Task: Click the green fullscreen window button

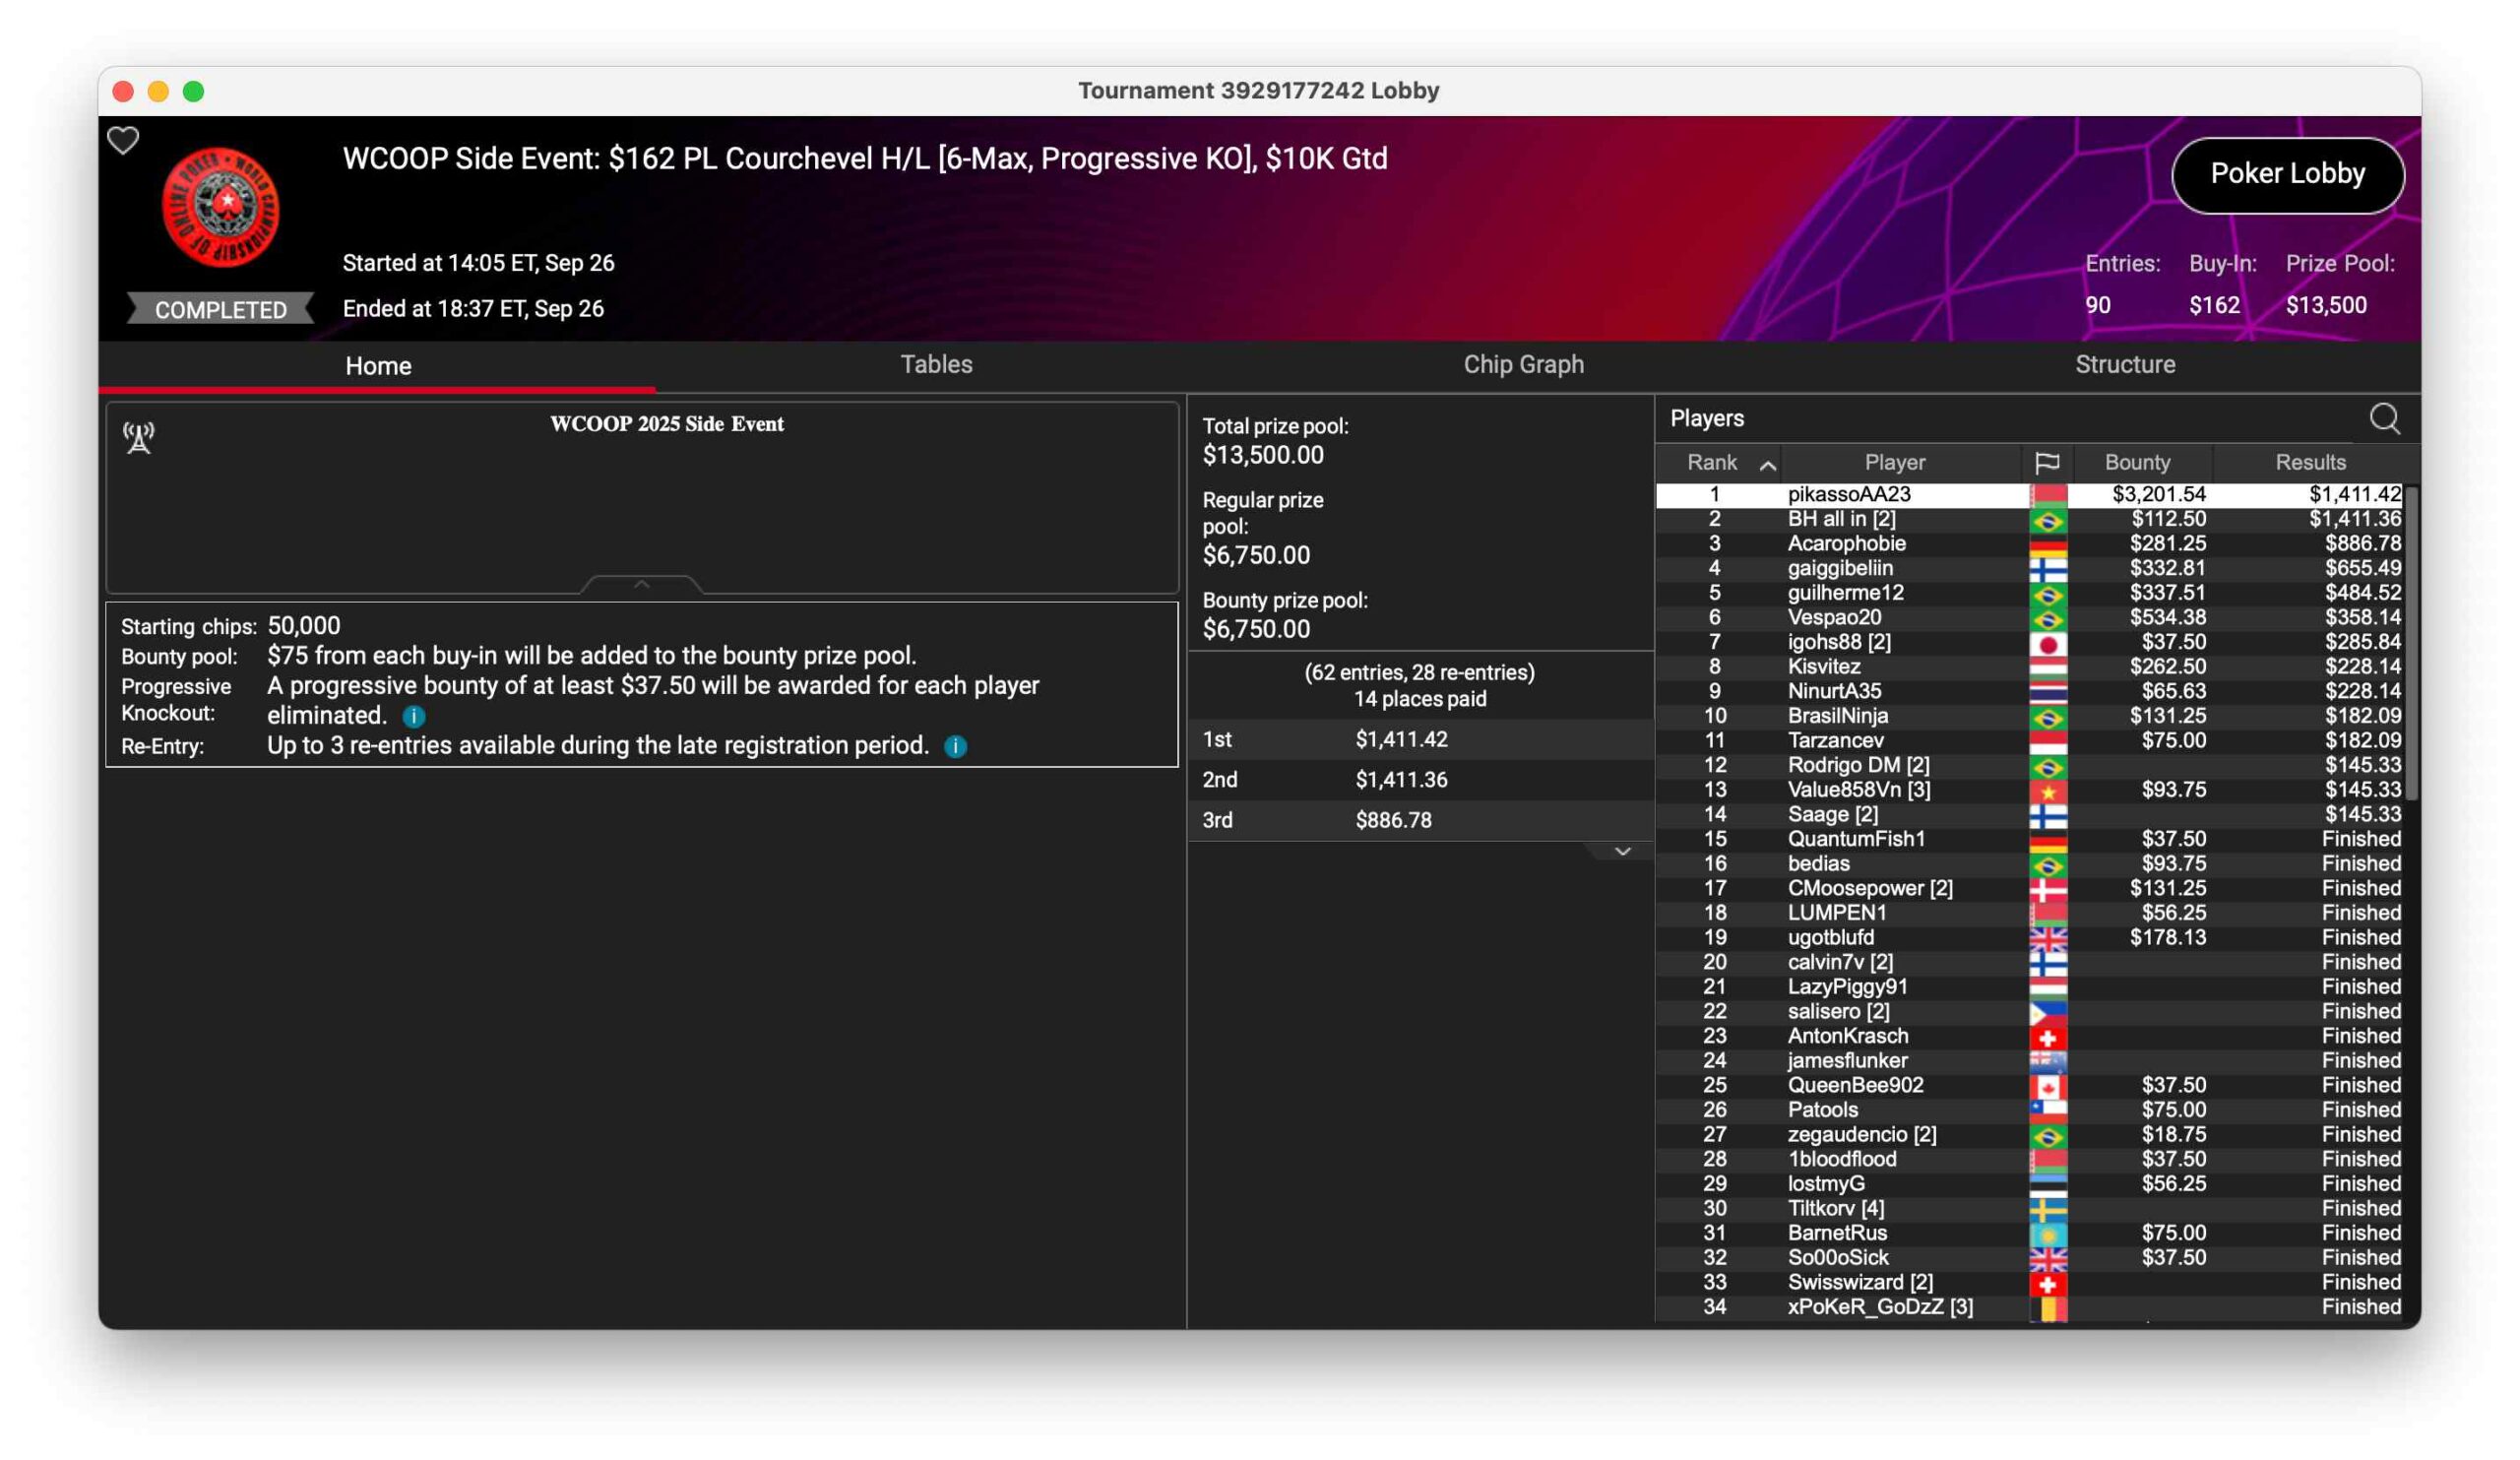Action: click(x=194, y=92)
